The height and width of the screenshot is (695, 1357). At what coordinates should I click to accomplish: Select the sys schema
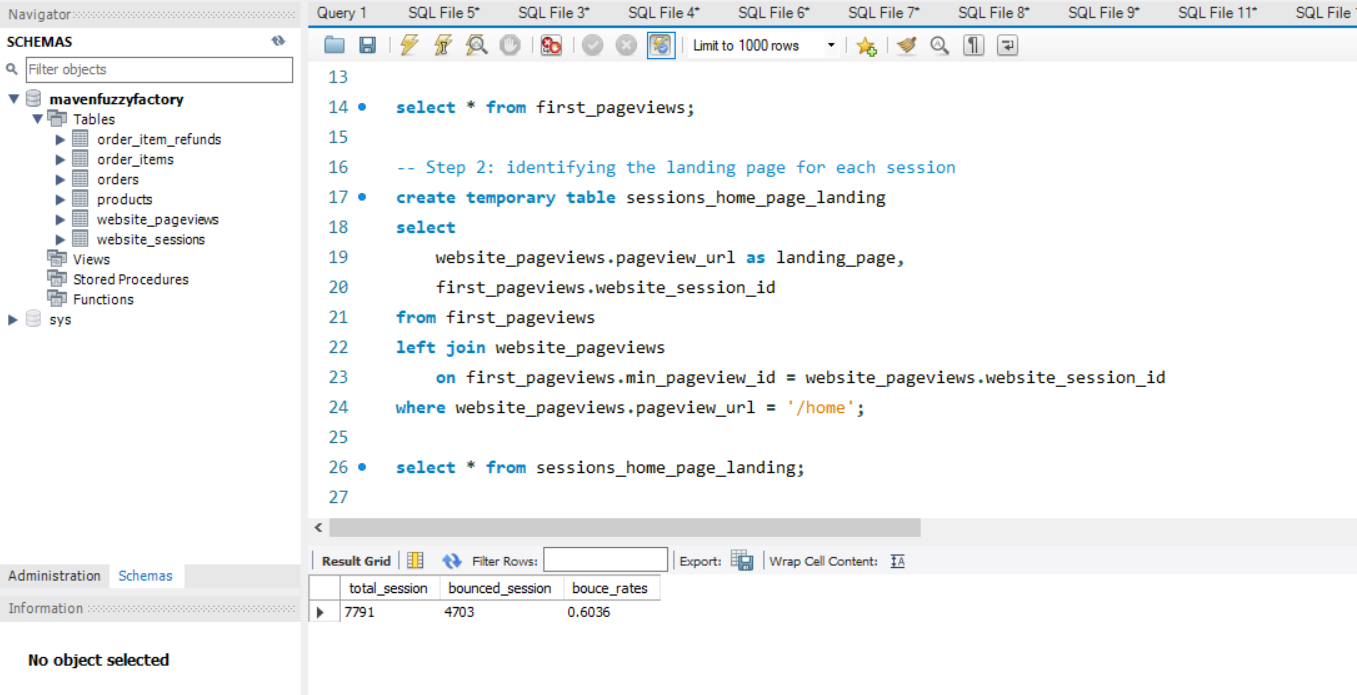pos(60,319)
